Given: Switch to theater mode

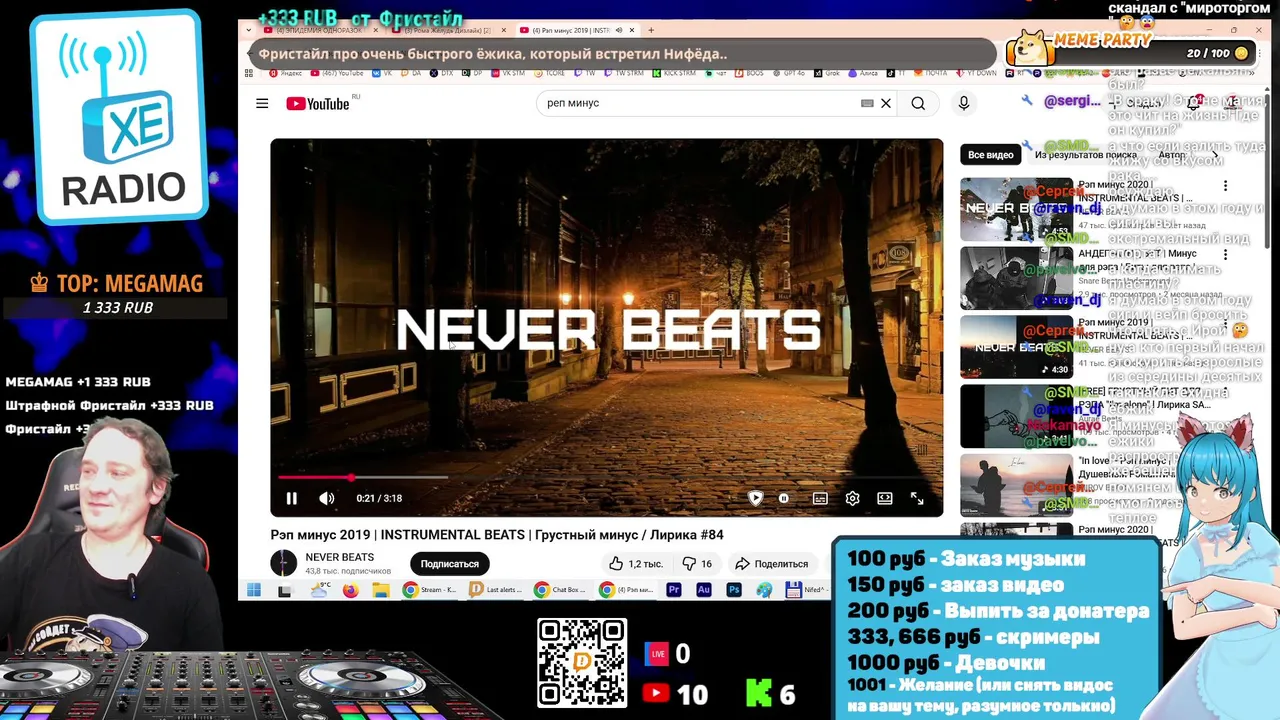Looking at the screenshot, I should pos(885,498).
